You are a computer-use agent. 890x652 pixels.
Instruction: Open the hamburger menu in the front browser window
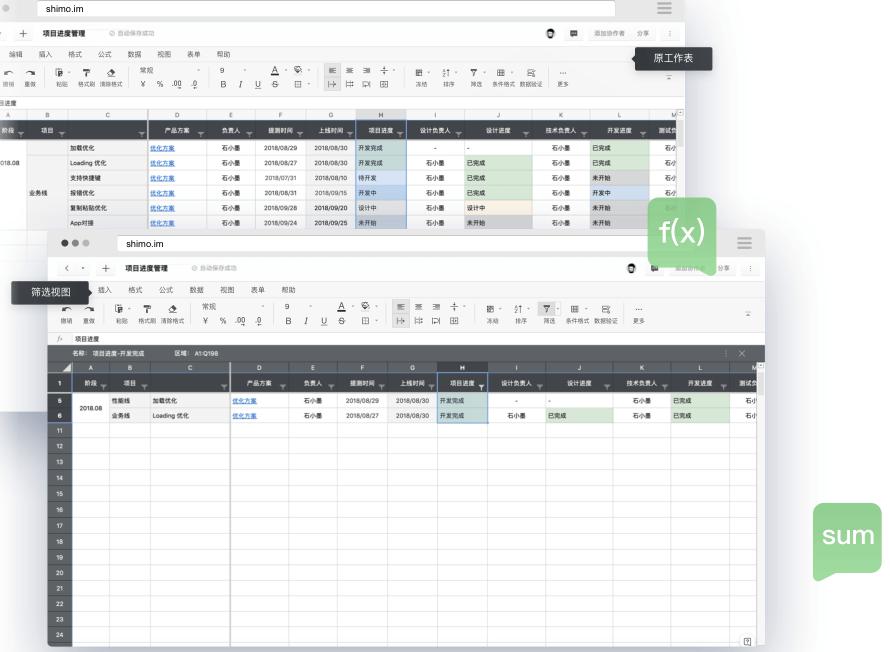(x=744, y=243)
